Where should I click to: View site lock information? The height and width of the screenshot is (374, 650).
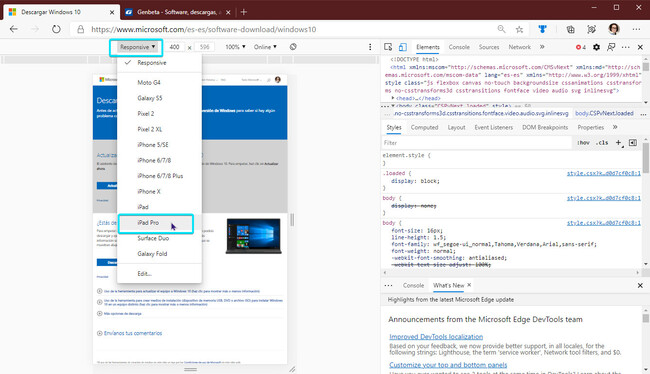(x=80, y=29)
